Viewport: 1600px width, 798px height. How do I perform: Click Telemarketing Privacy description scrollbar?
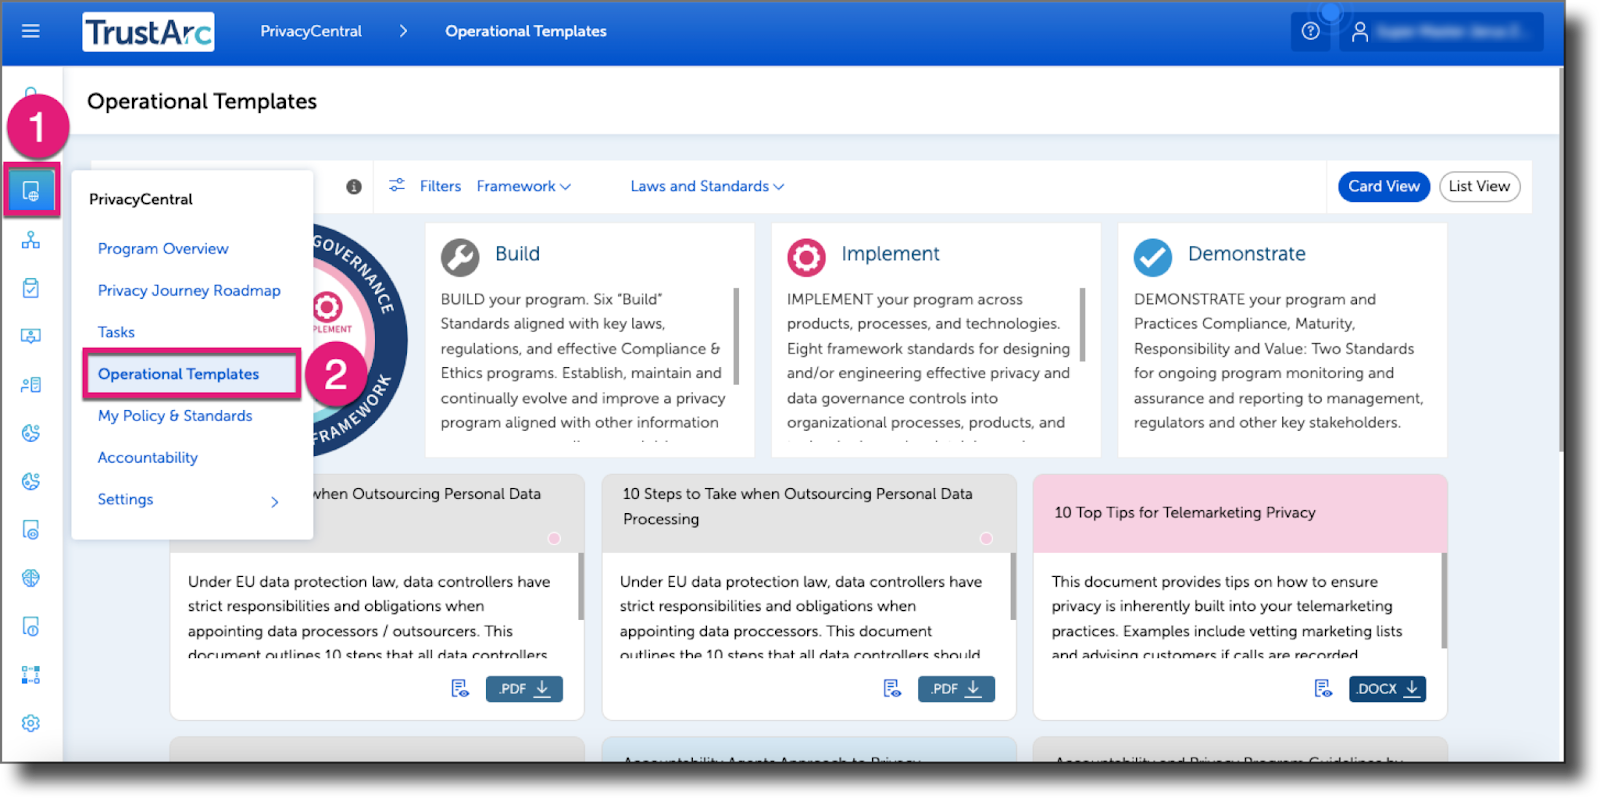(x=1443, y=600)
